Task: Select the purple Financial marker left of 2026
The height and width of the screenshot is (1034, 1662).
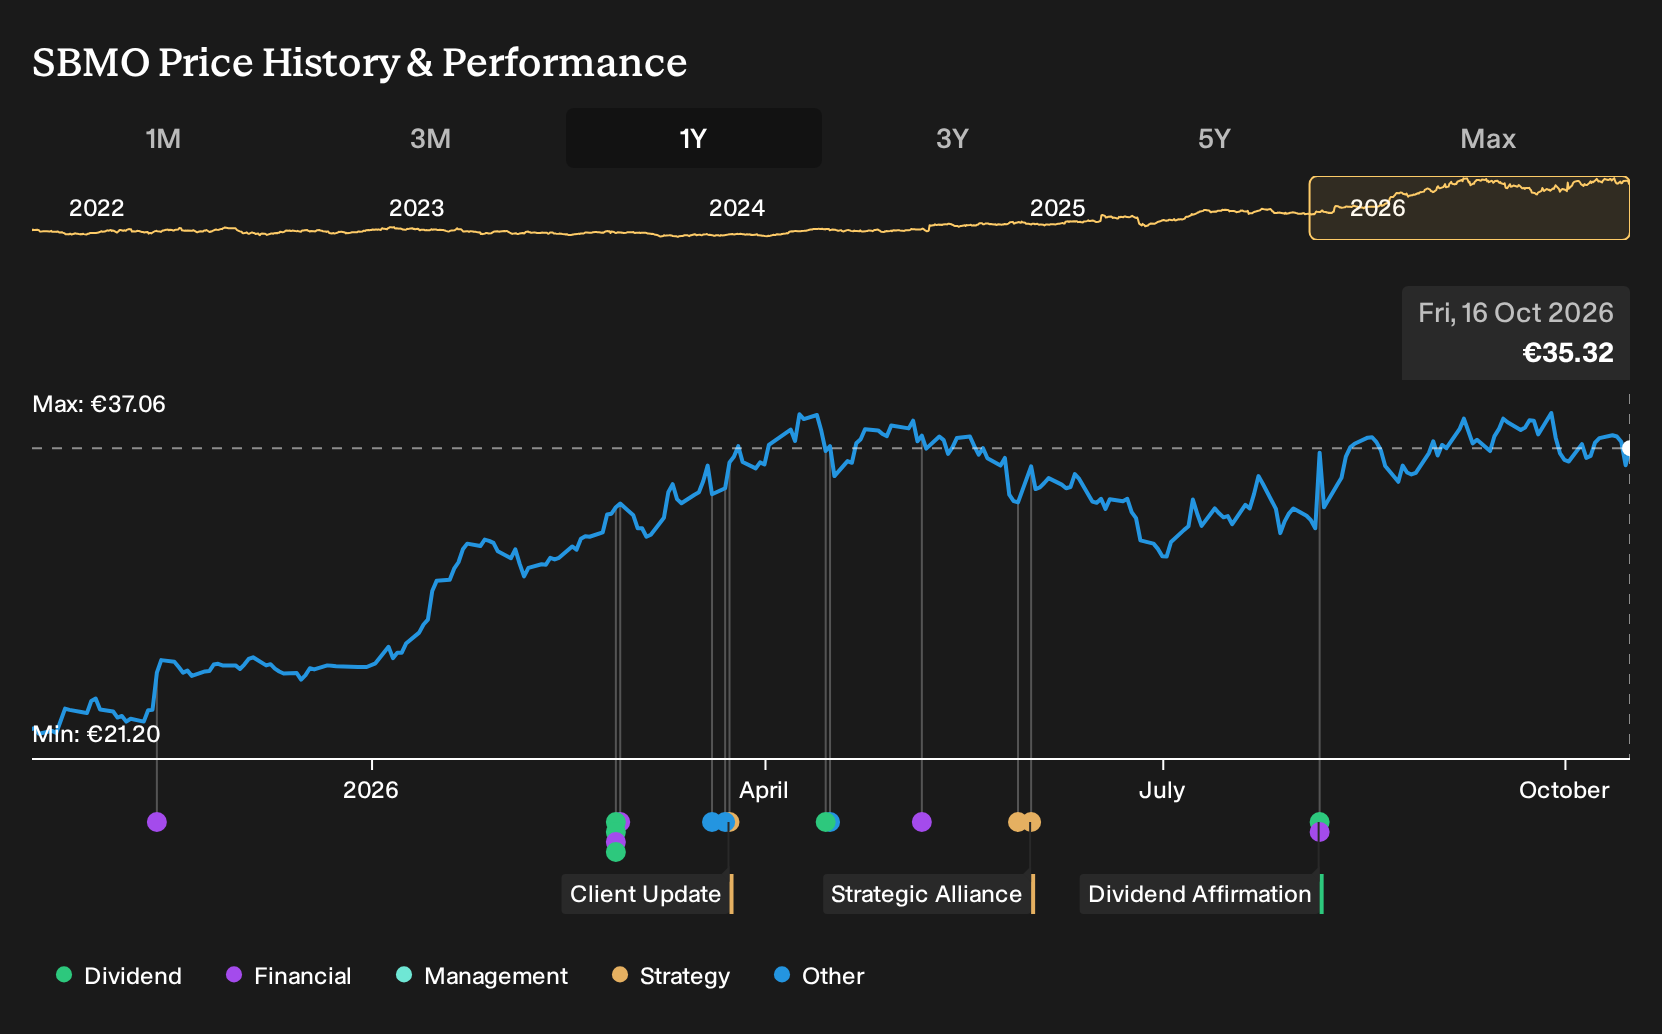Action: click(x=157, y=822)
